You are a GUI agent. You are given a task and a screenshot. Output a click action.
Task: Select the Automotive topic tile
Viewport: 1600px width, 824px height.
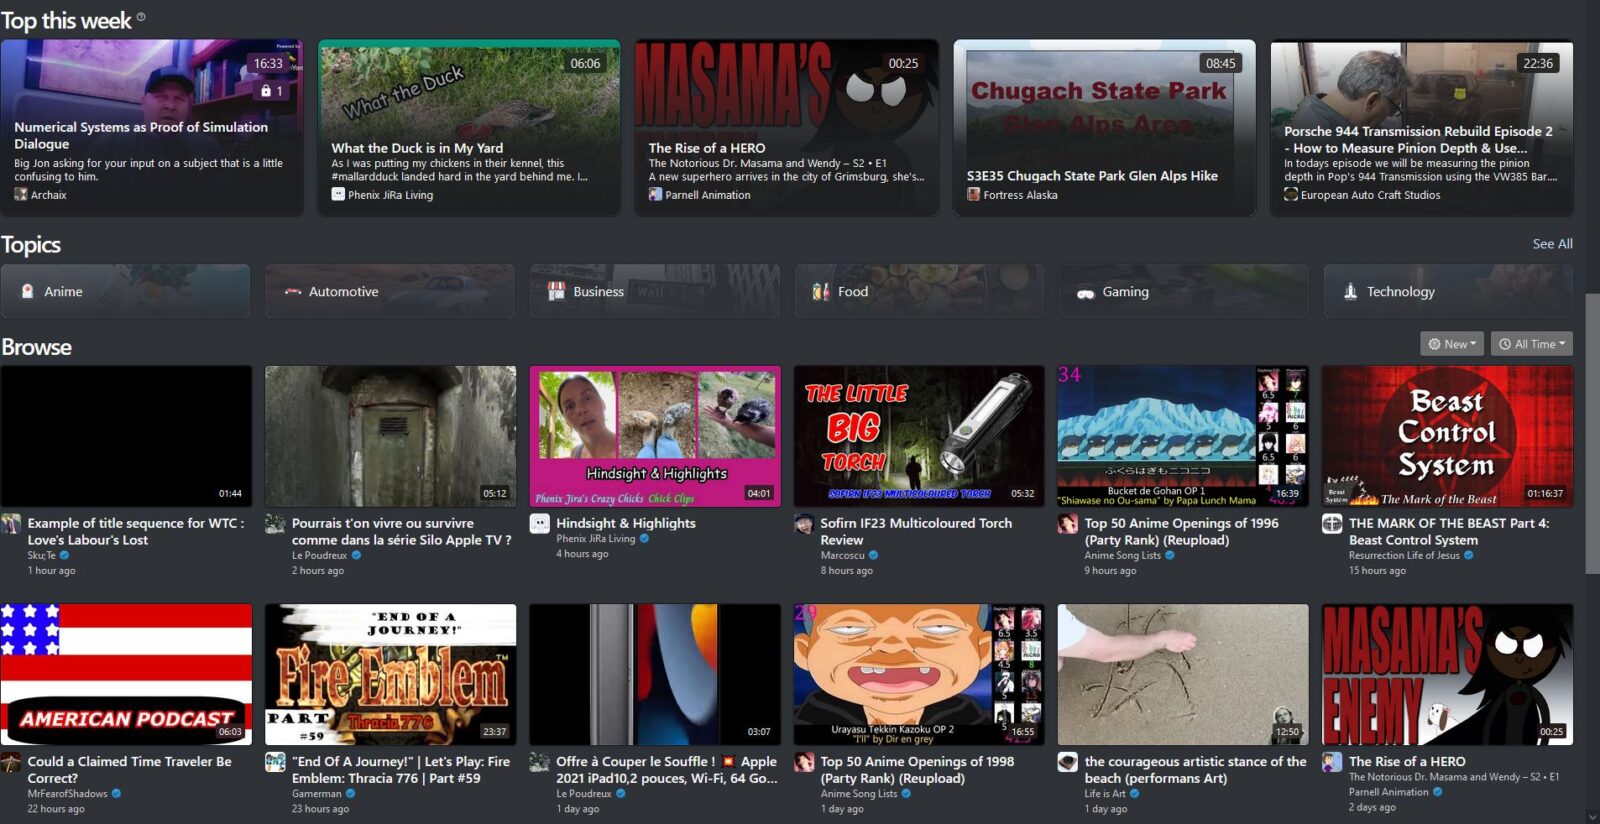click(x=389, y=292)
